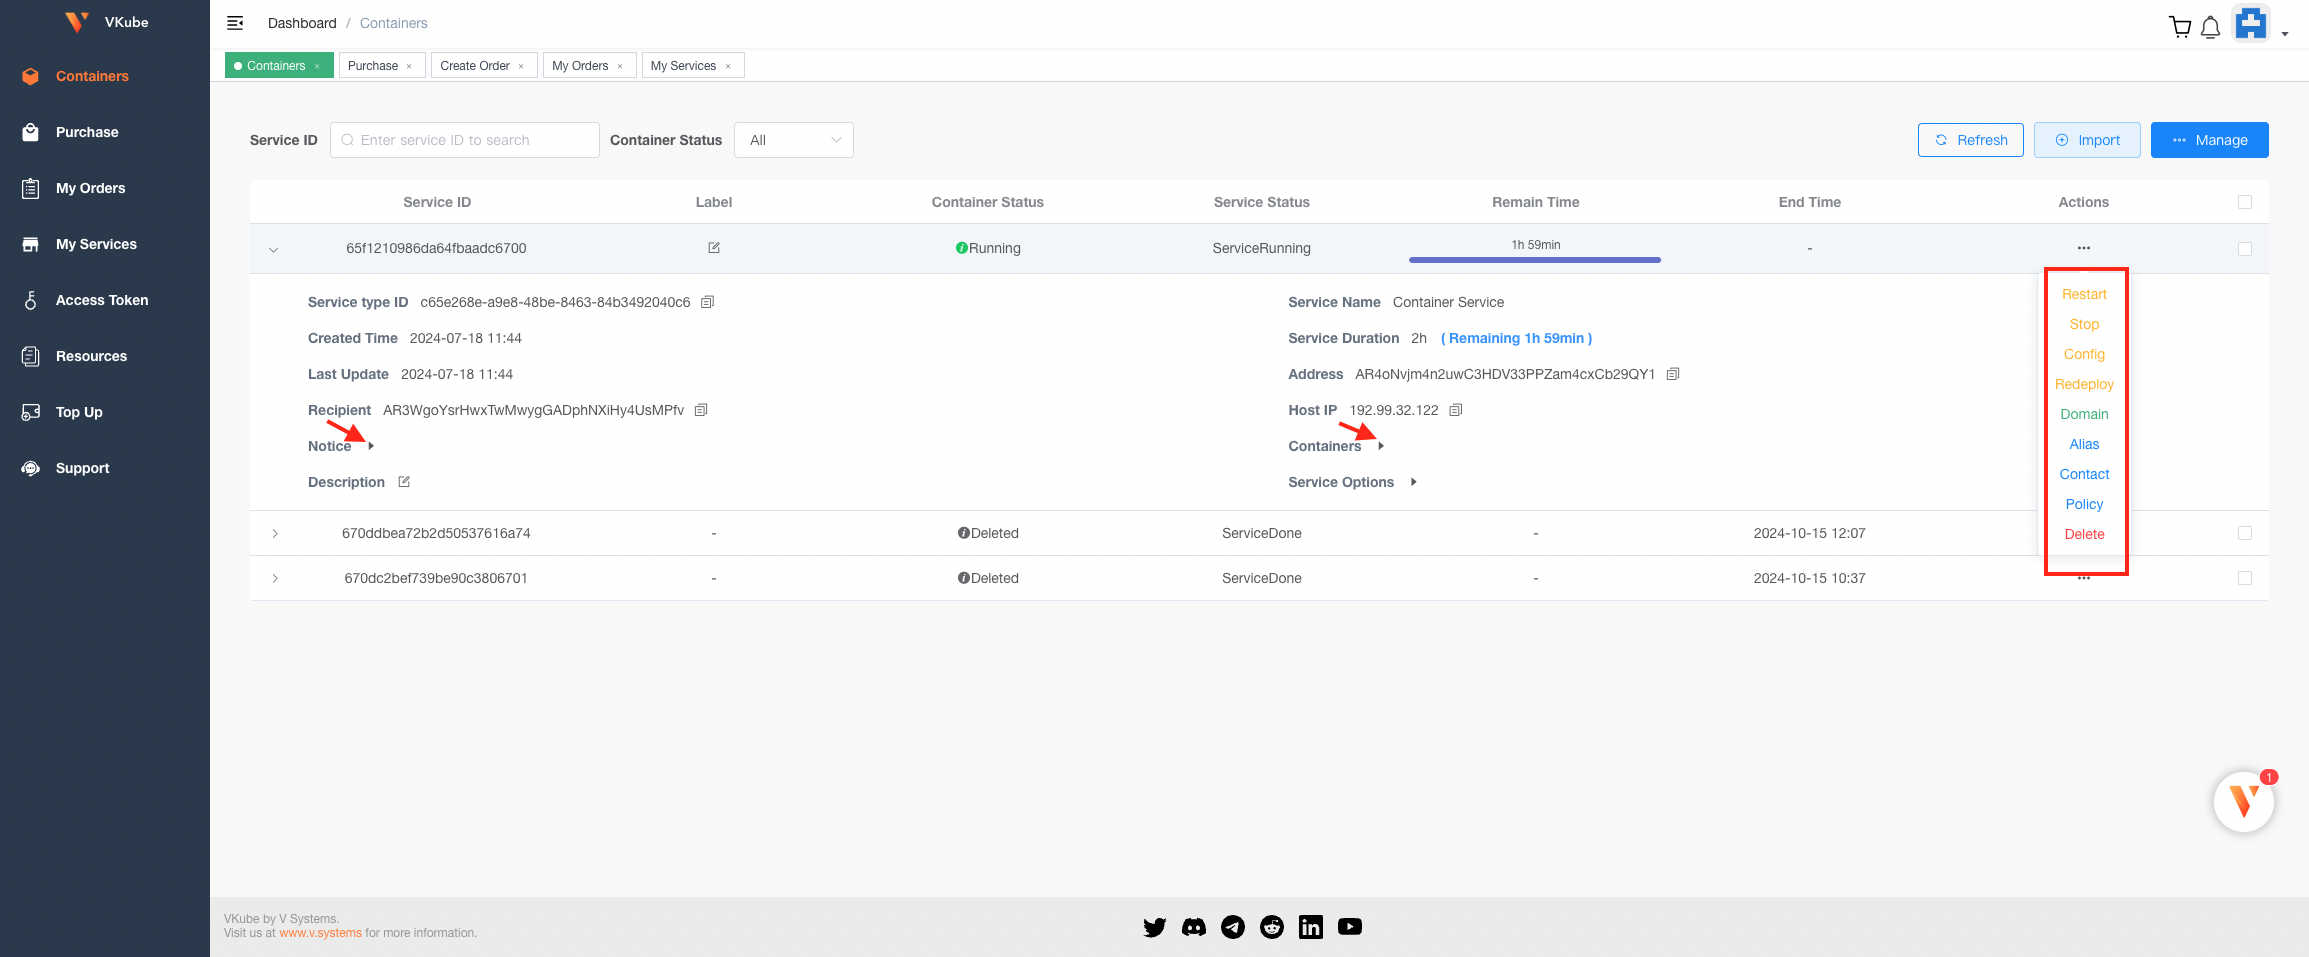Open Top Up in sidebar
Screen dimensions: 2309x957
(x=79, y=412)
